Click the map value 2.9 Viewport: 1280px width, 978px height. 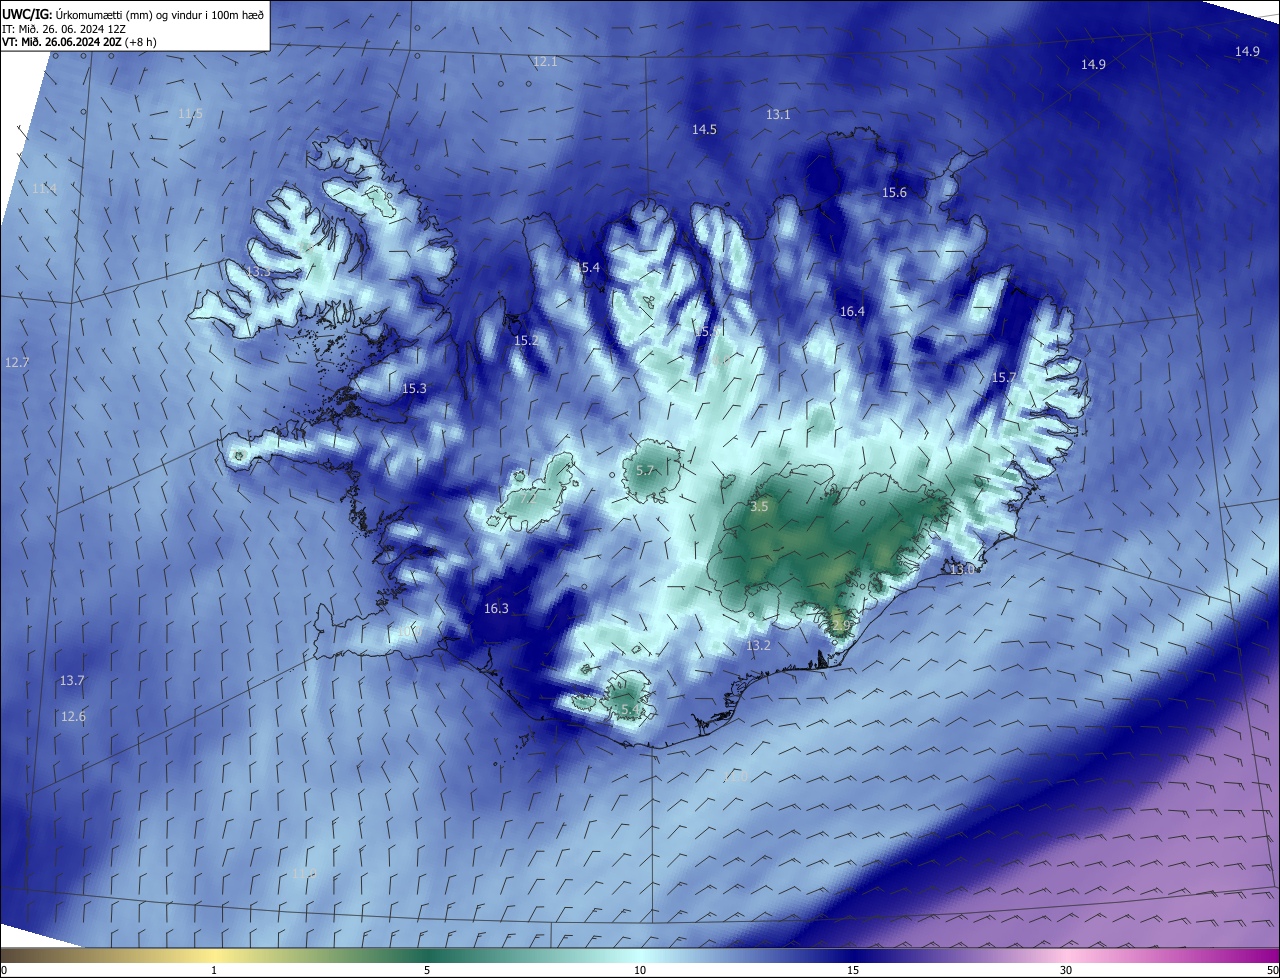coord(840,625)
